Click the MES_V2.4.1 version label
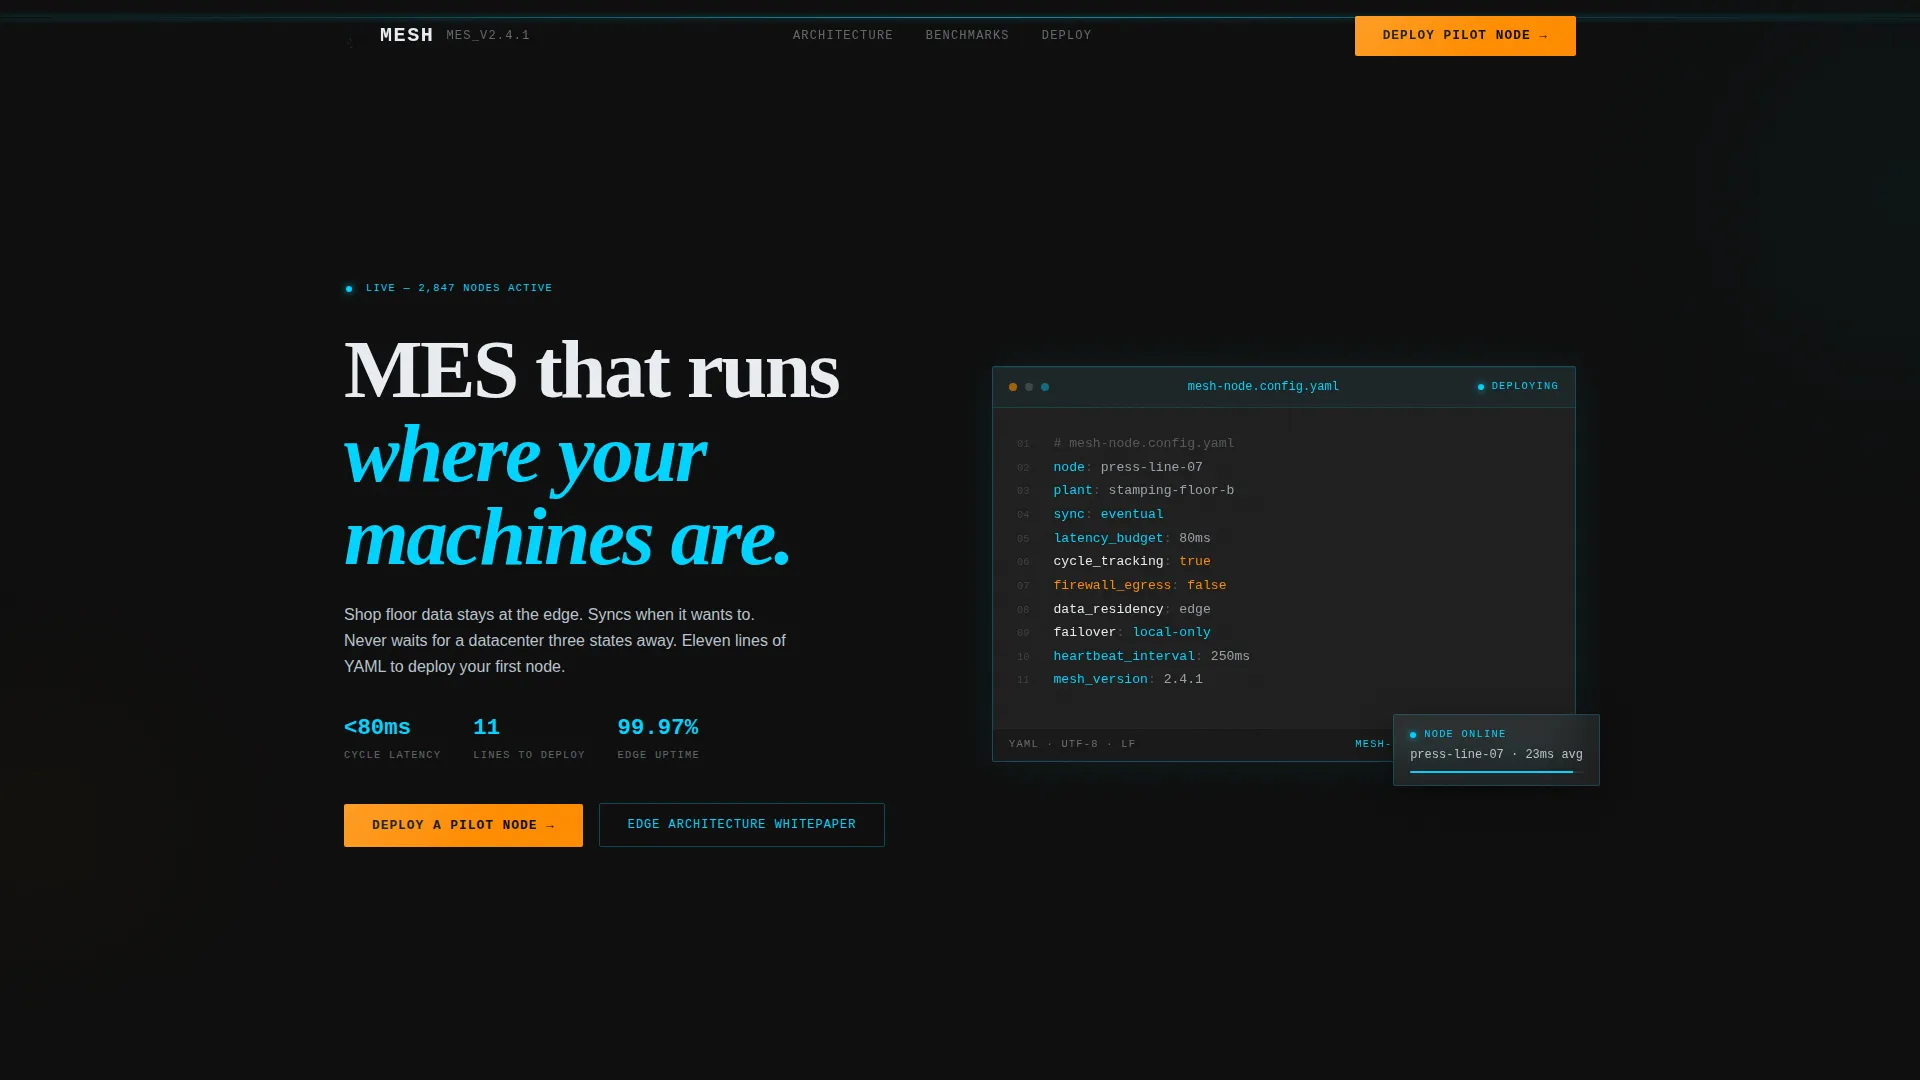 (488, 35)
